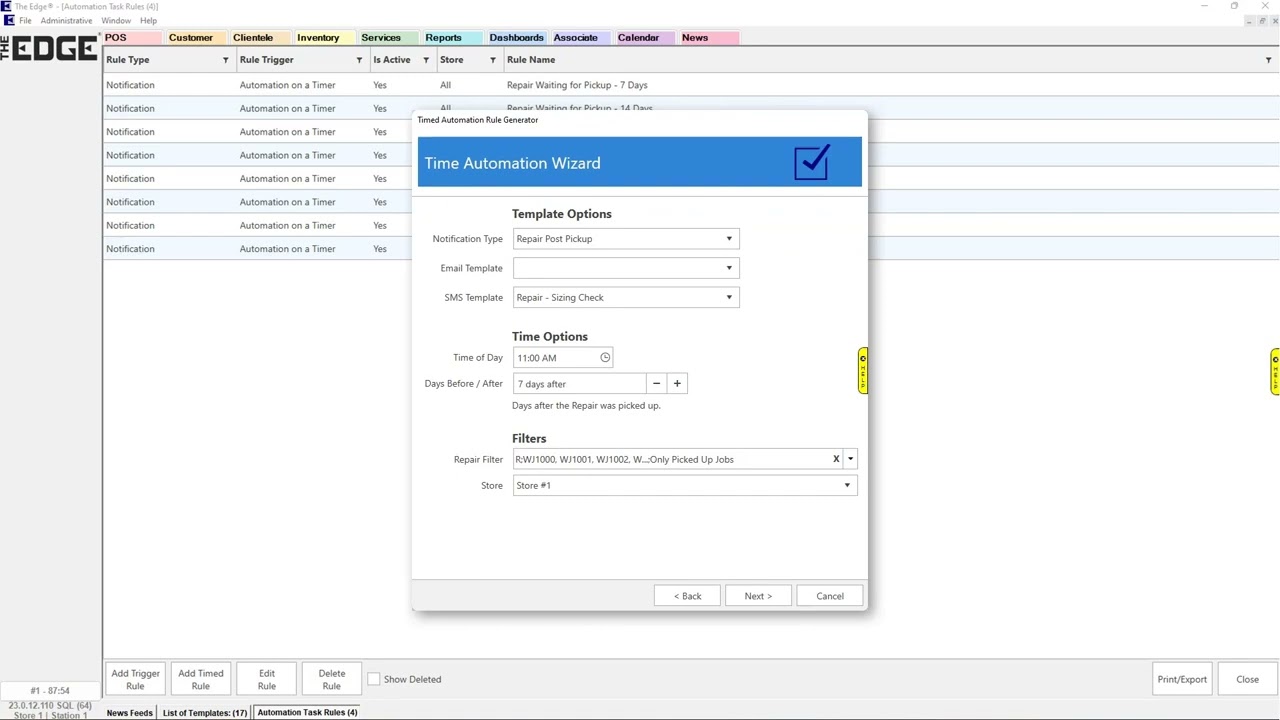
Task: Select the 'Repair Waiting for Pickup - 7 Days' rule
Action: click(x=691, y=85)
